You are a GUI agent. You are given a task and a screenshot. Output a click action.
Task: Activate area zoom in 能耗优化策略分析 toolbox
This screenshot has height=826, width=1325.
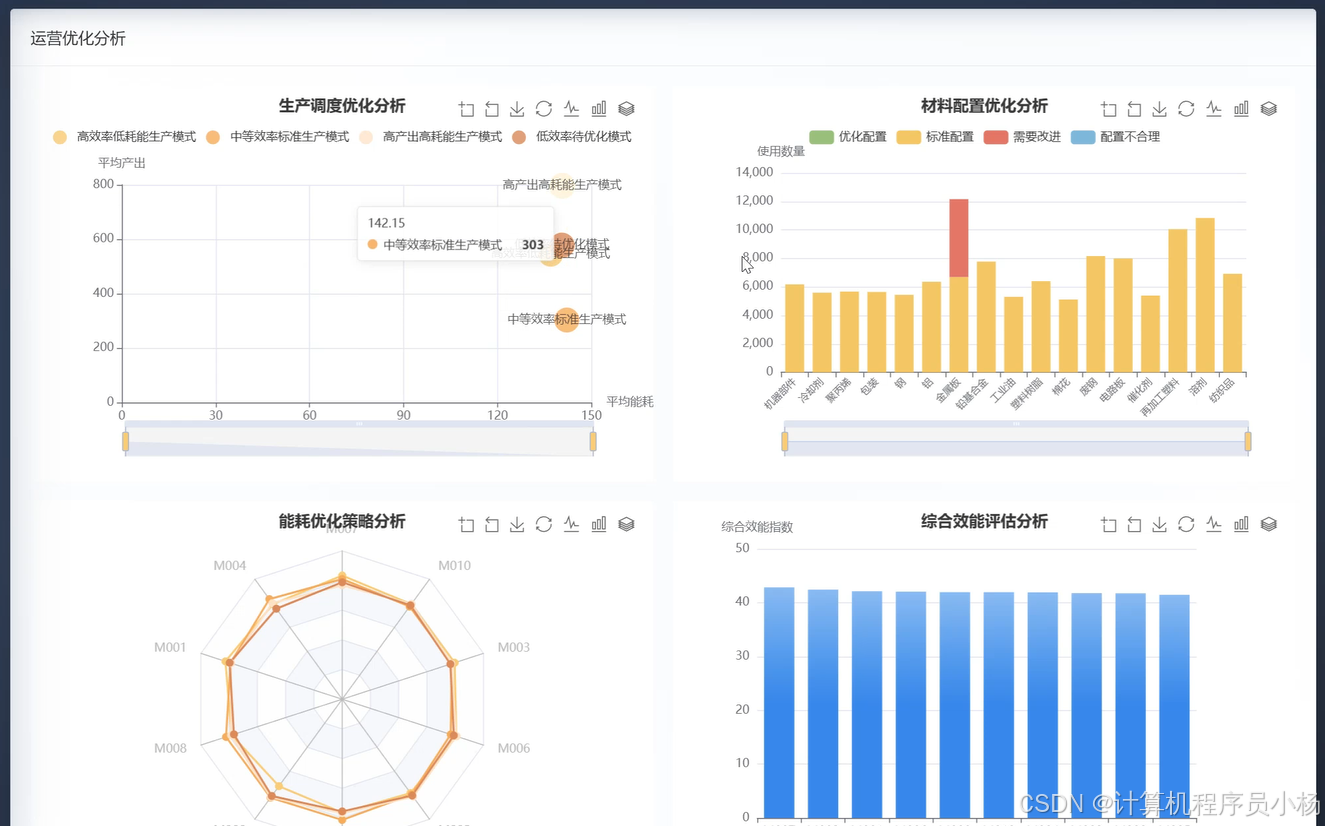pos(466,525)
